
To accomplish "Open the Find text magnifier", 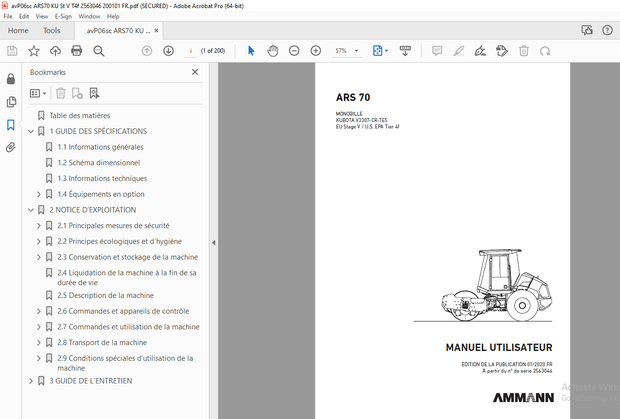I will click(99, 51).
